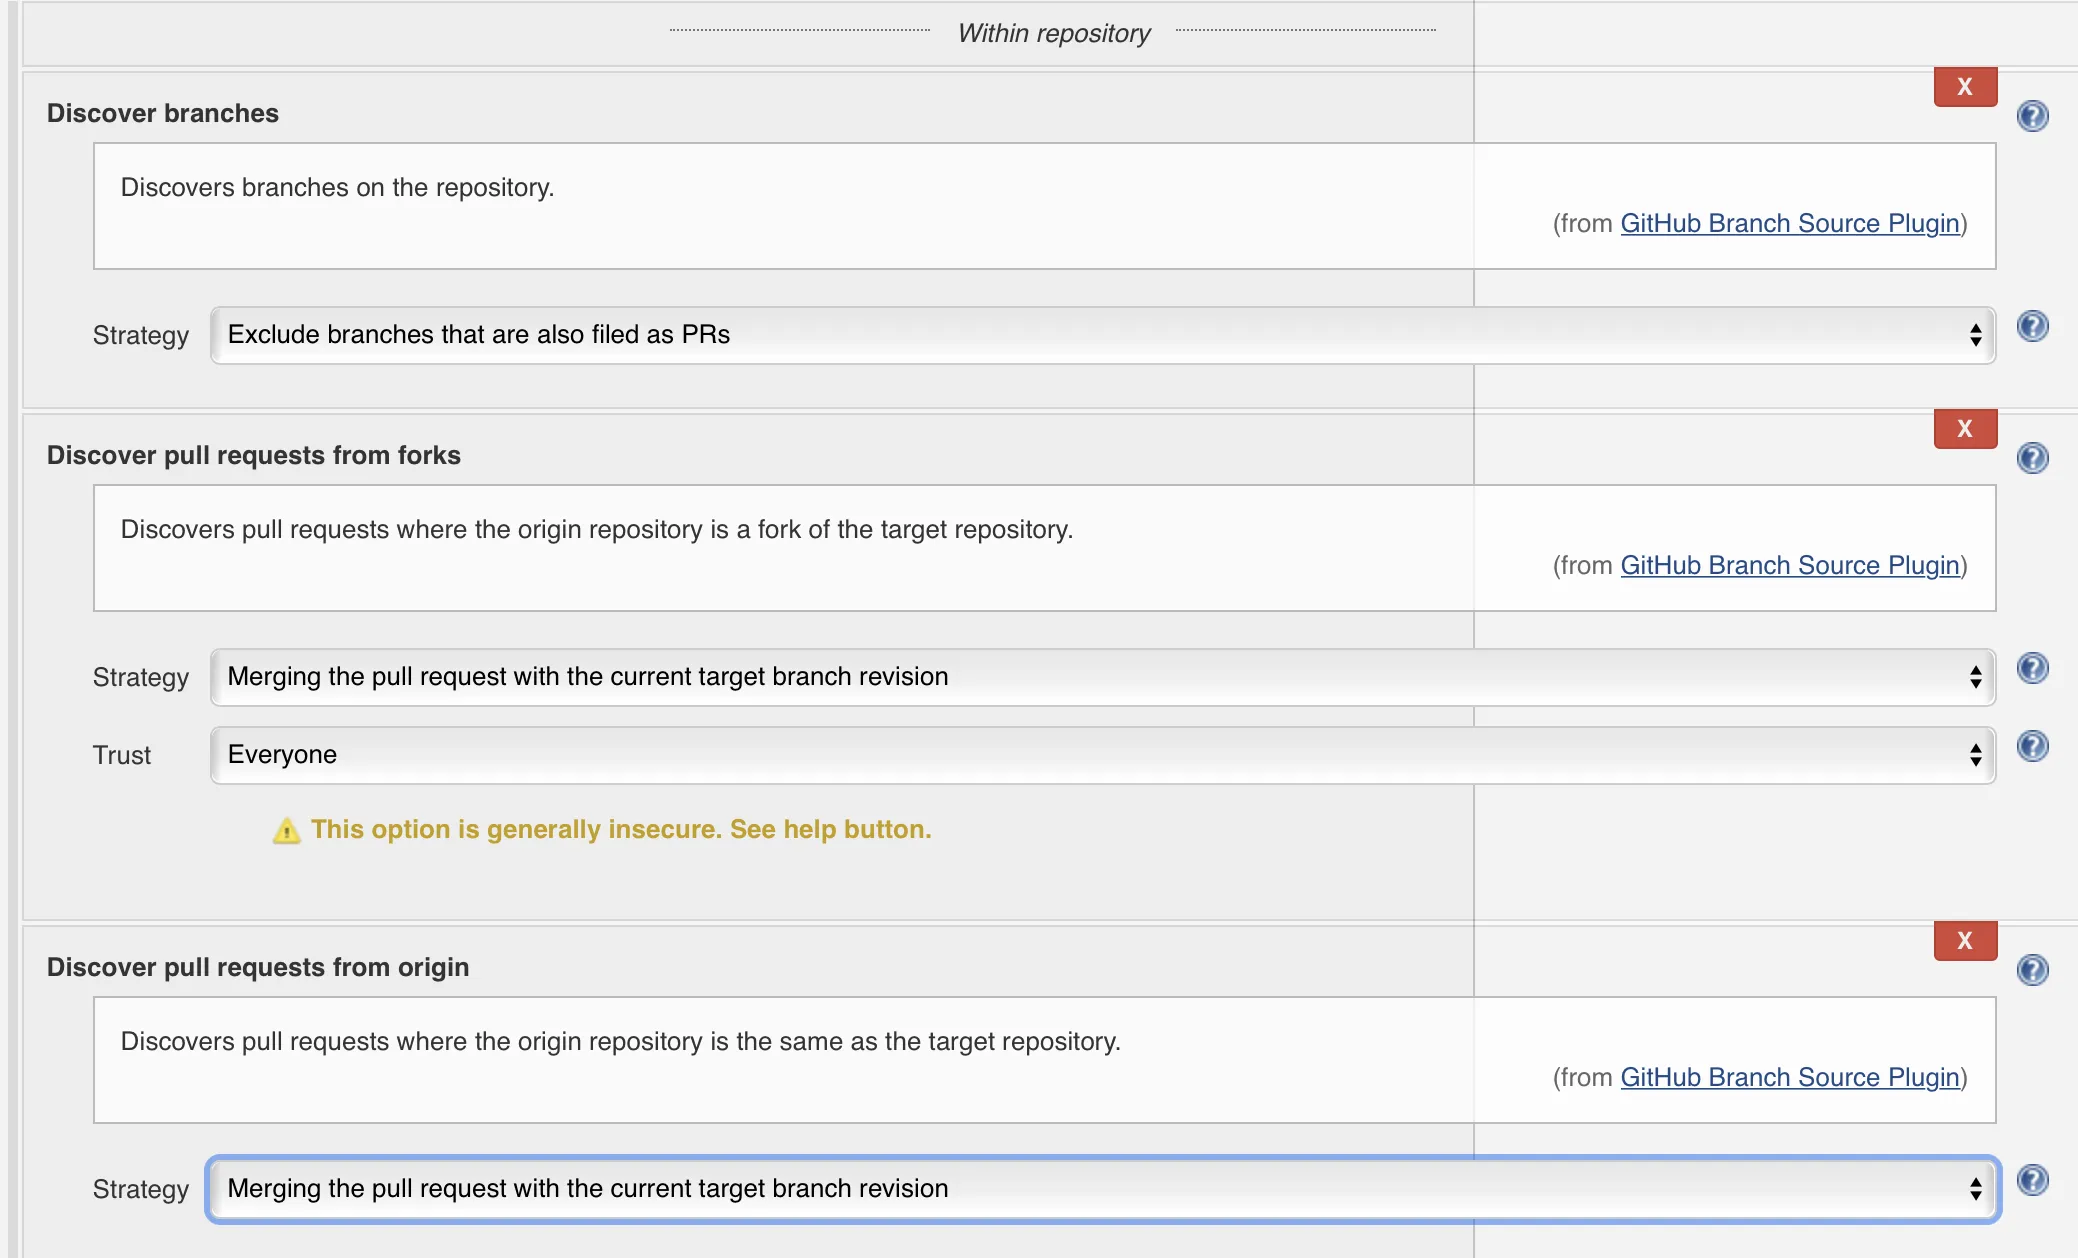Open help for Discover pull requests from origin
This screenshot has height=1258, width=2078.
(x=2032, y=970)
